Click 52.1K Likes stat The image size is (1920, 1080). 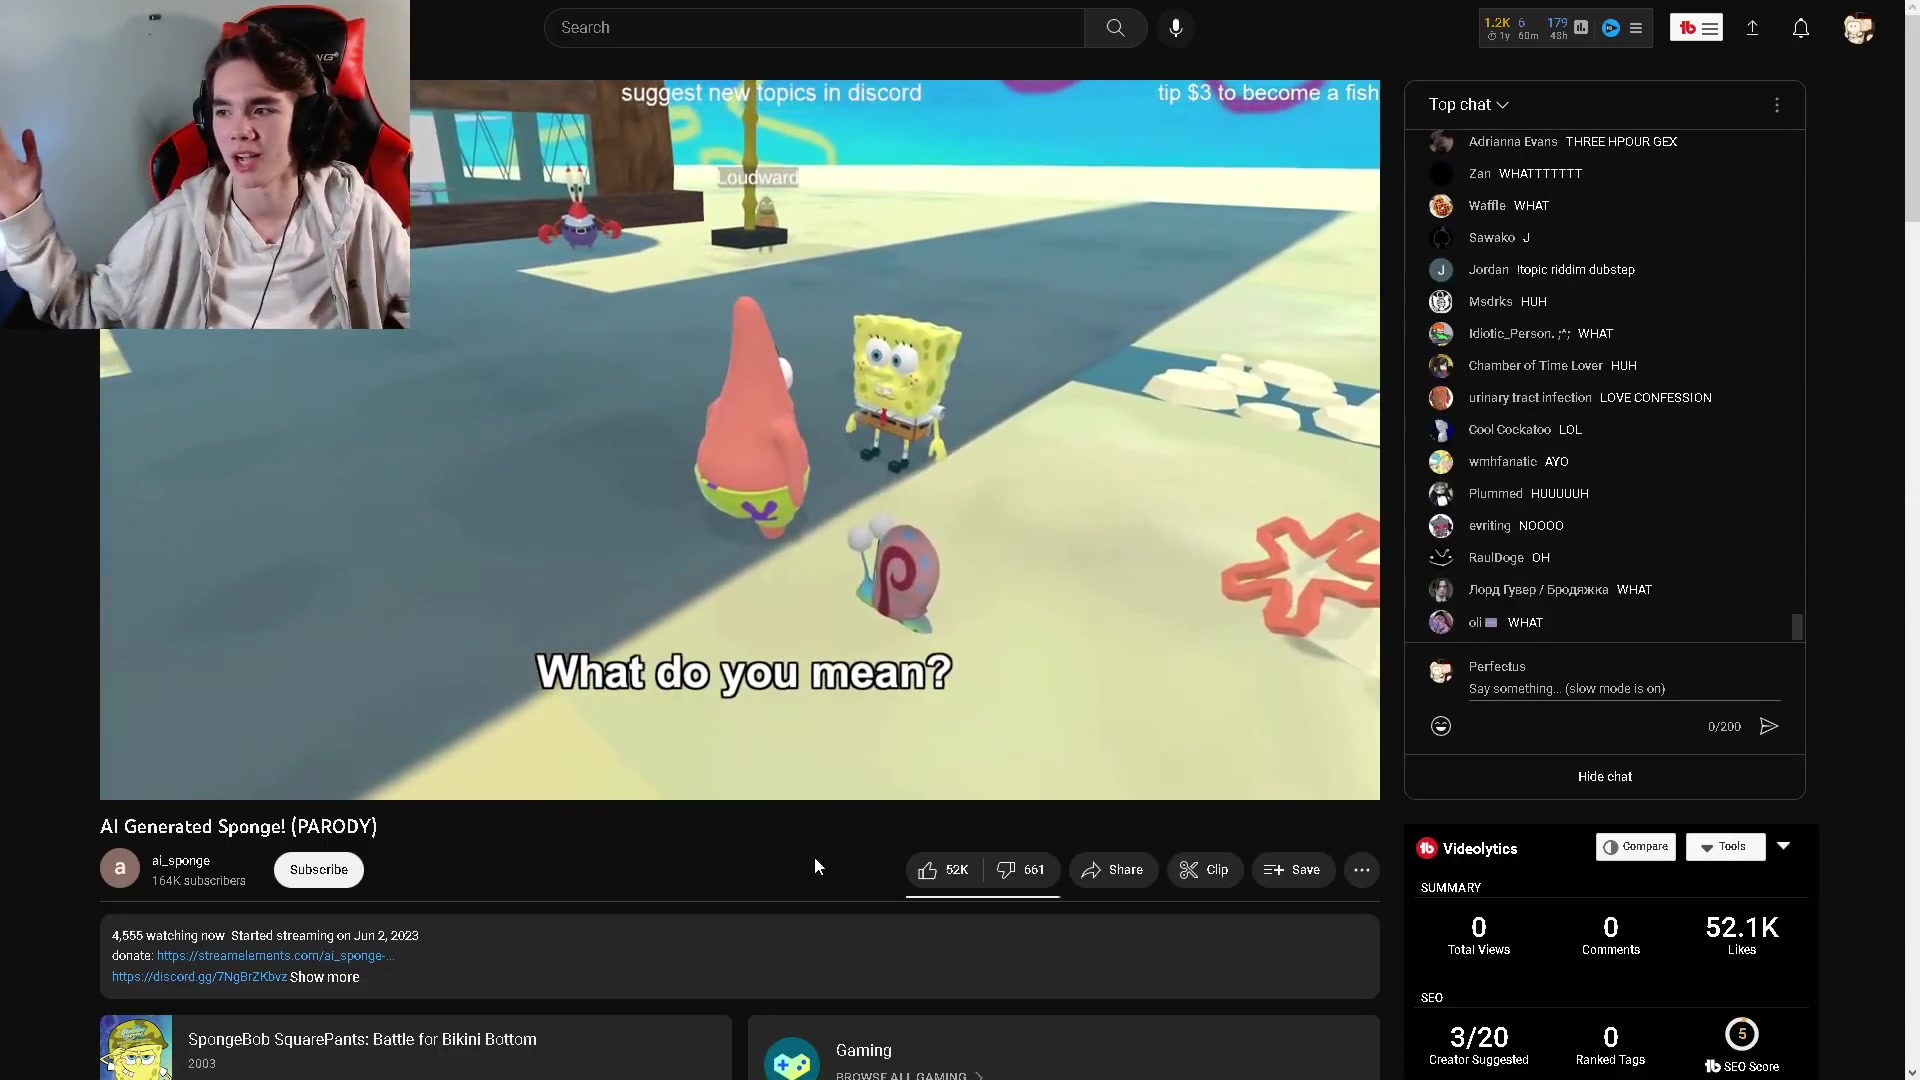point(1742,935)
